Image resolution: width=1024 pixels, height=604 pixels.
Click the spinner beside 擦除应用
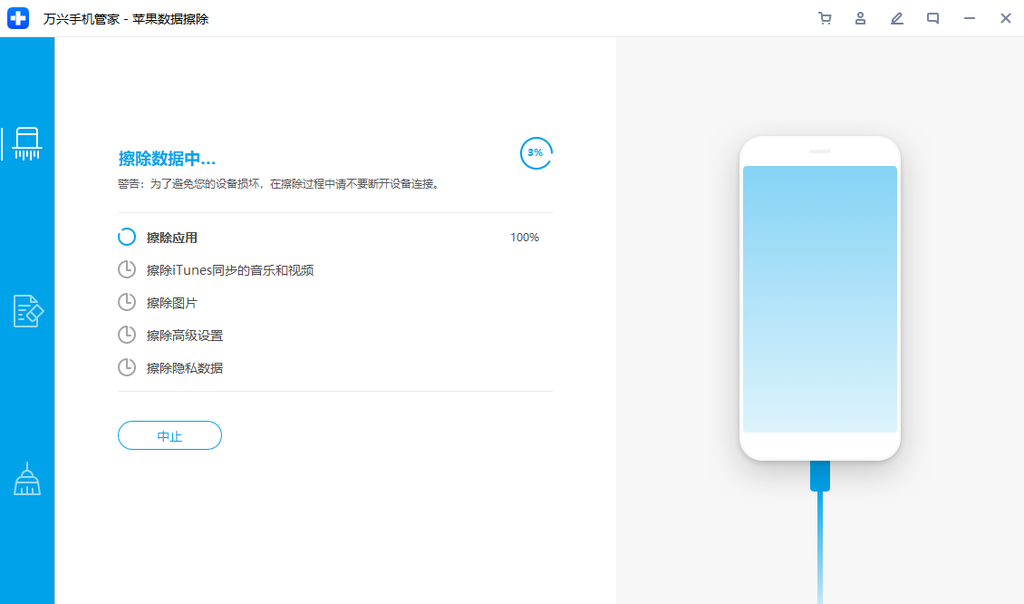pos(127,237)
